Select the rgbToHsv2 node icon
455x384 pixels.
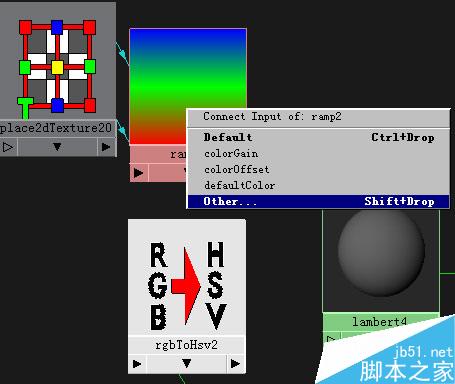[x=187, y=277]
